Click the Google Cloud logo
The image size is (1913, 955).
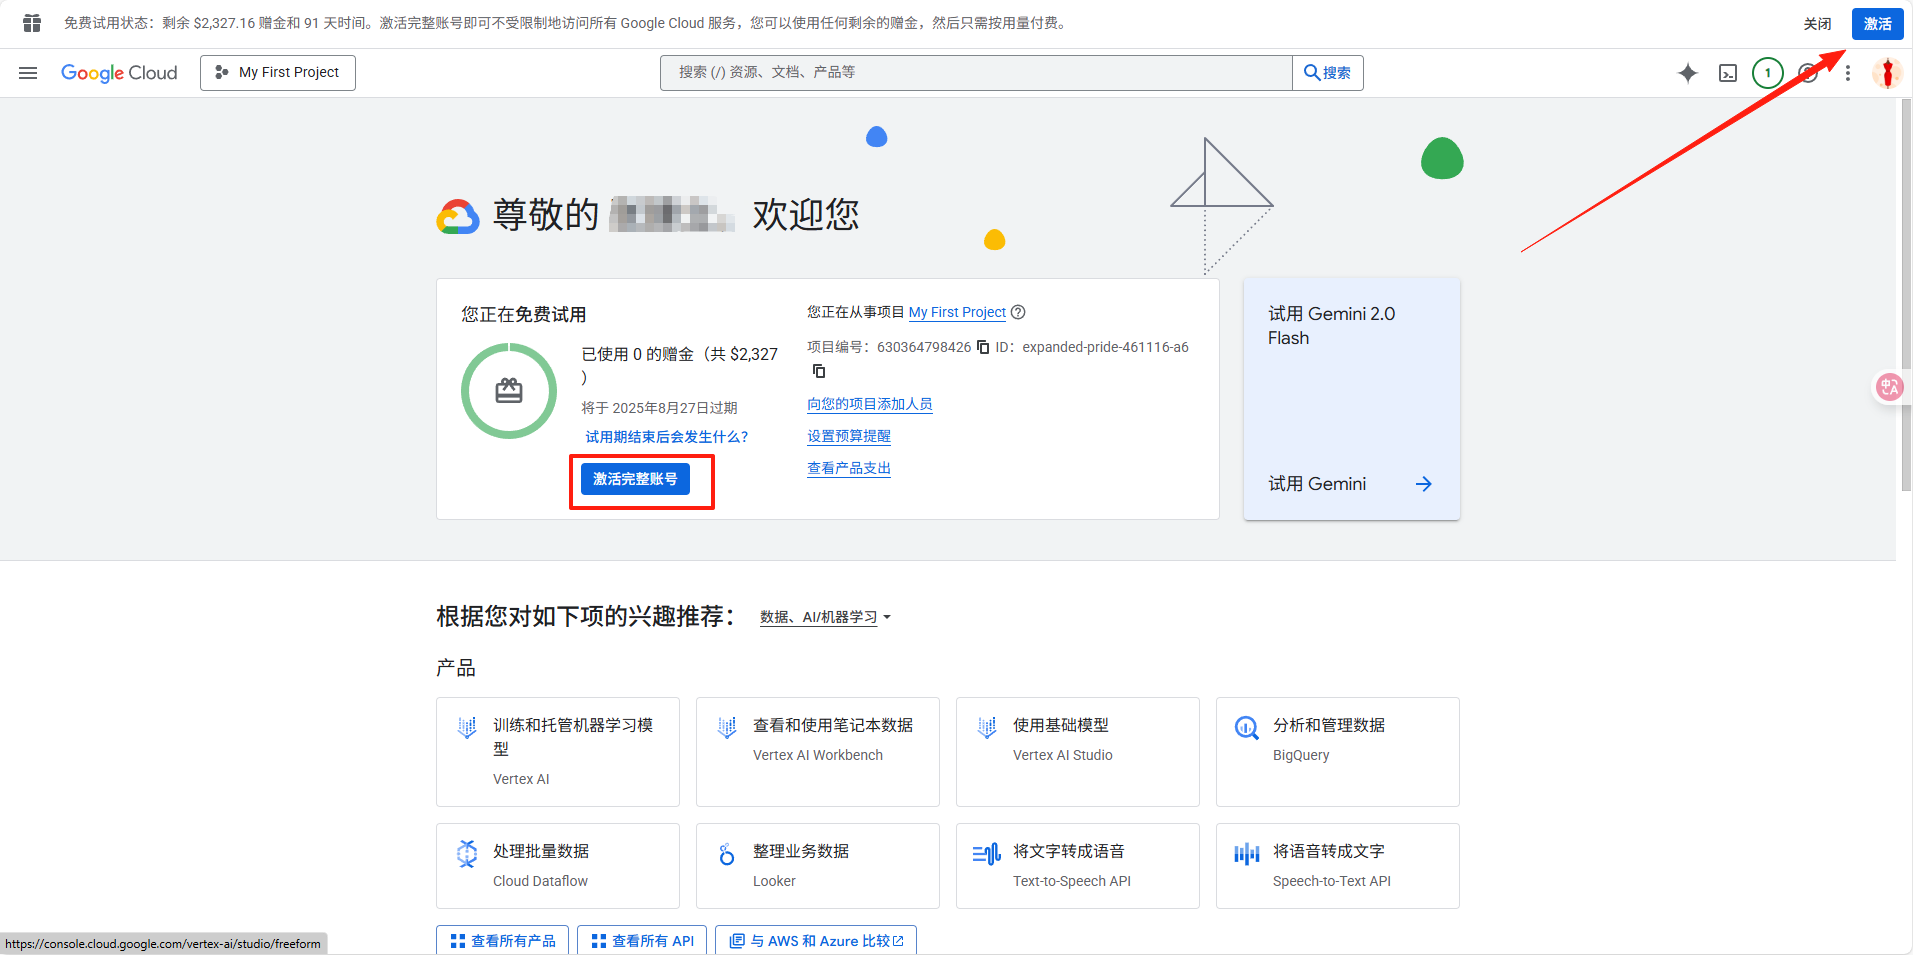click(x=119, y=73)
